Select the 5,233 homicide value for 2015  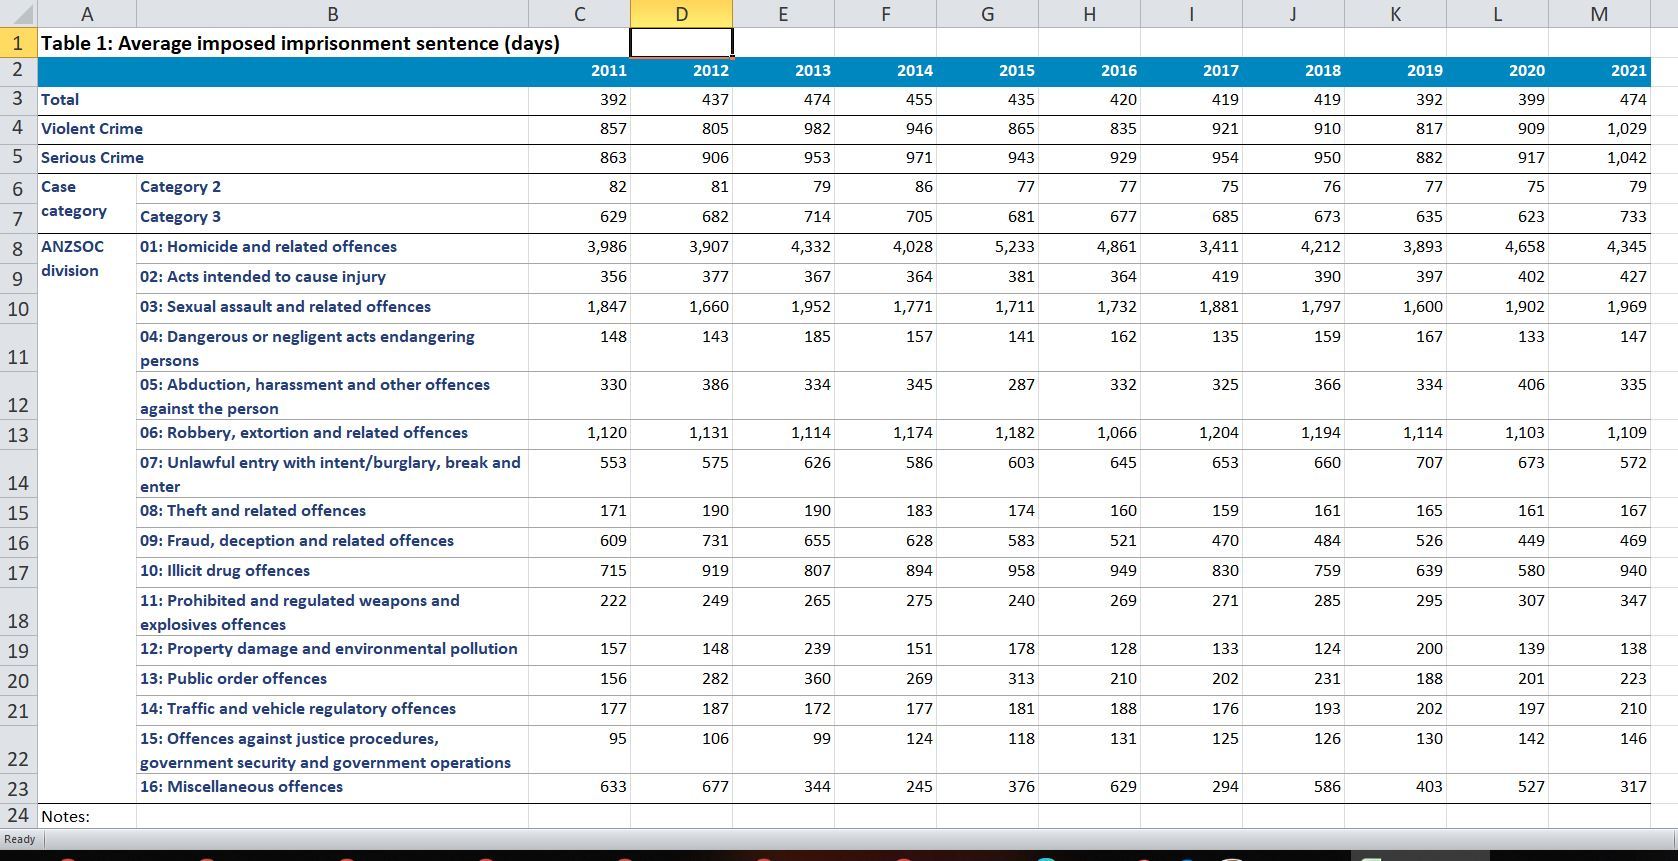point(1014,247)
